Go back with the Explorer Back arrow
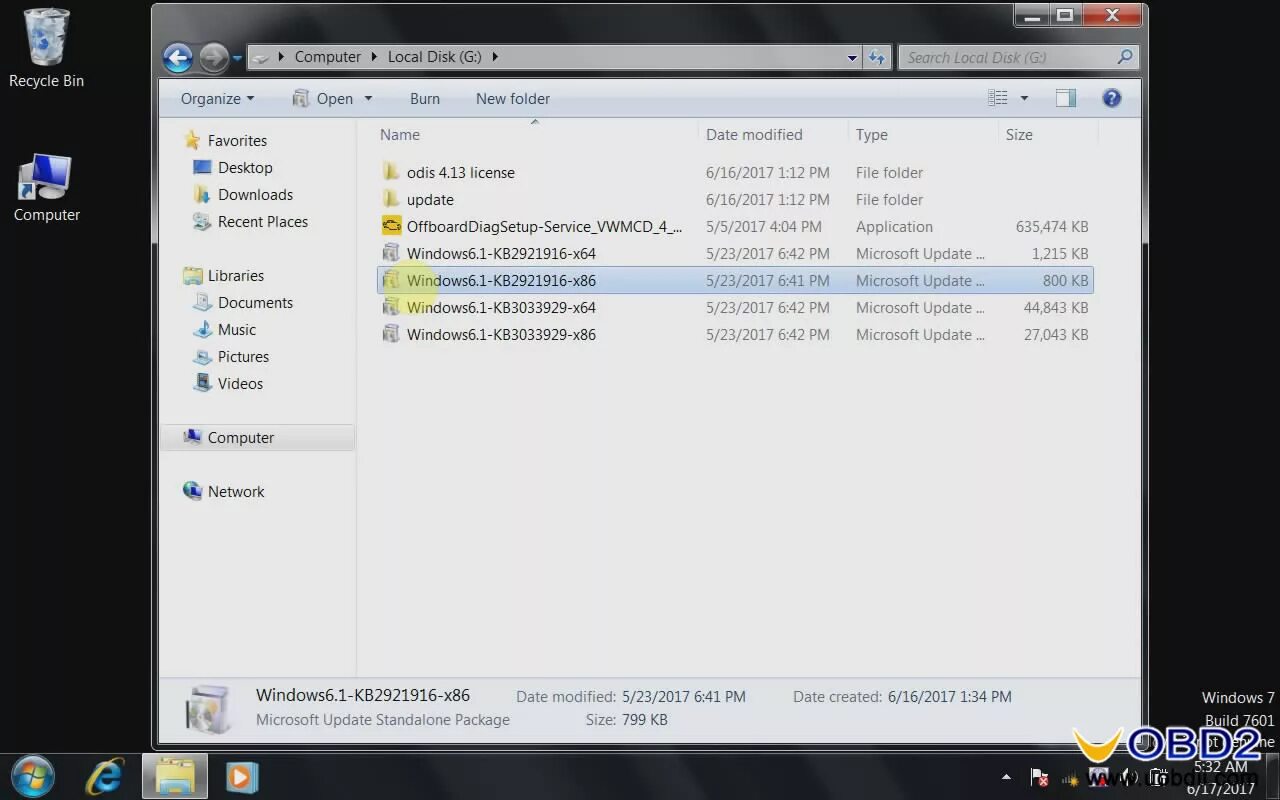 (178, 58)
